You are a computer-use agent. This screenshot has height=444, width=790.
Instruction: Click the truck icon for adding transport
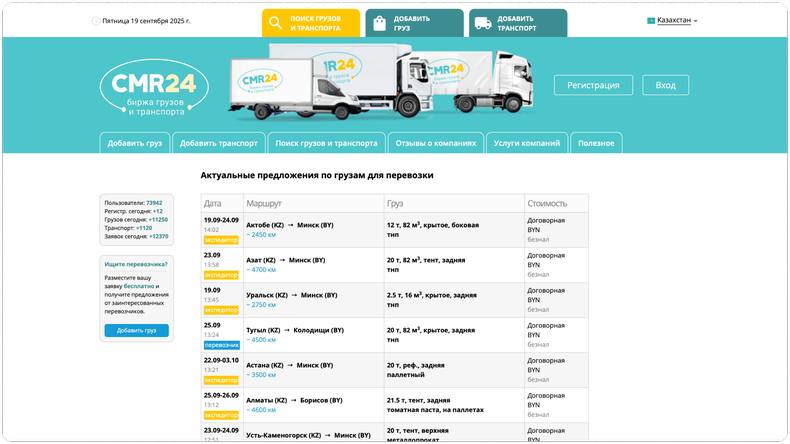tap(482, 23)
